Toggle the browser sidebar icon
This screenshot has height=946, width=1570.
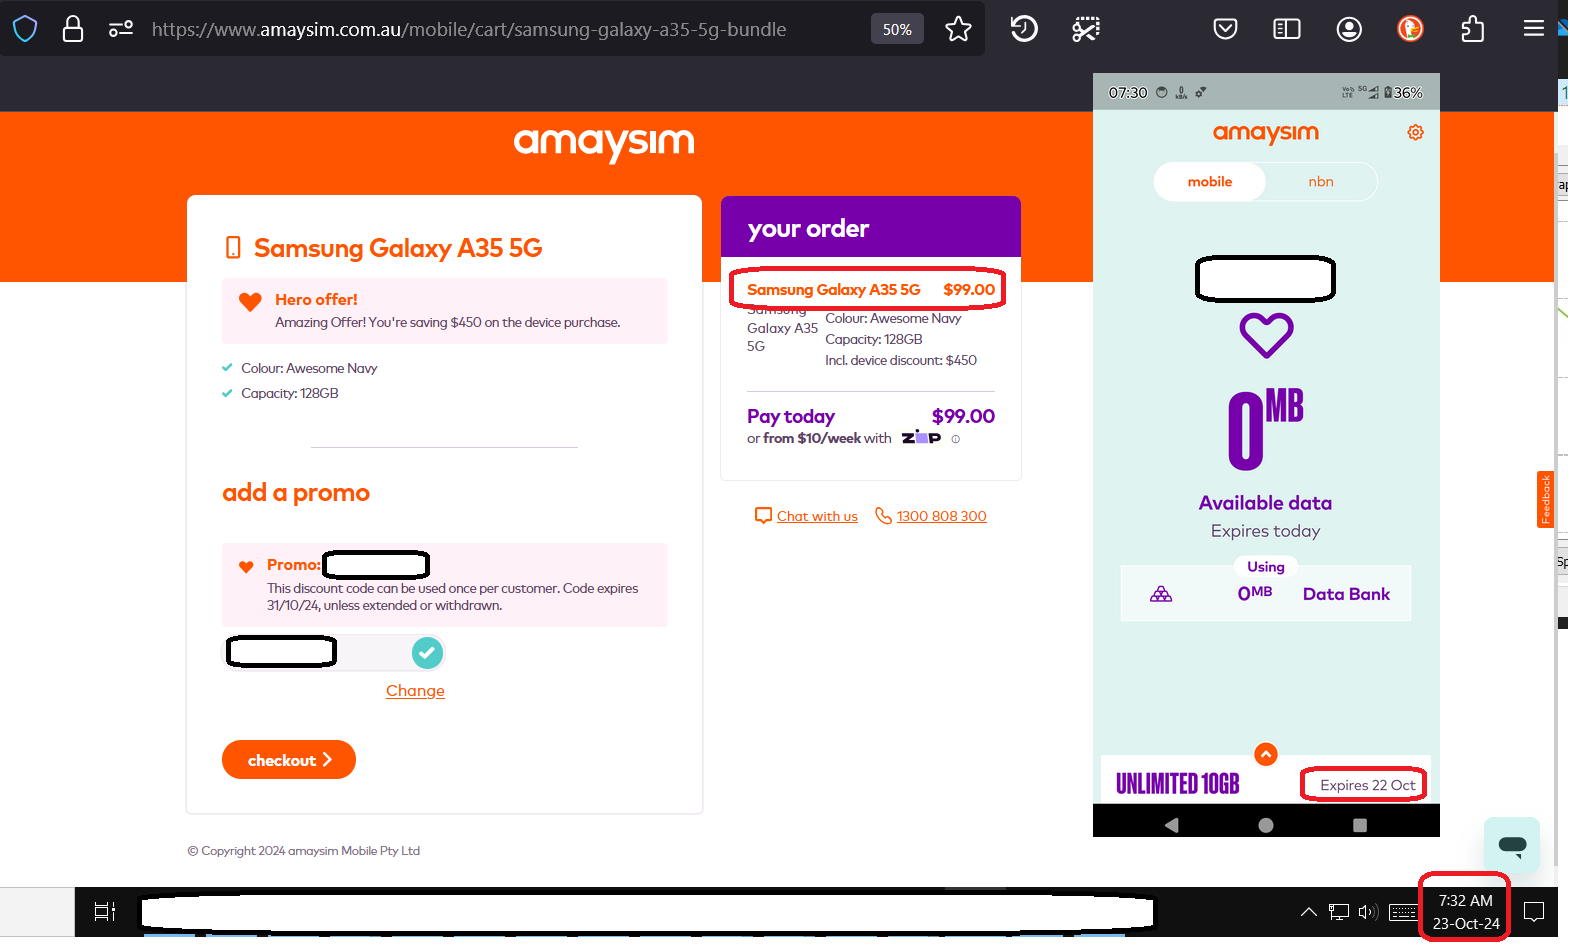point(1287,29)
